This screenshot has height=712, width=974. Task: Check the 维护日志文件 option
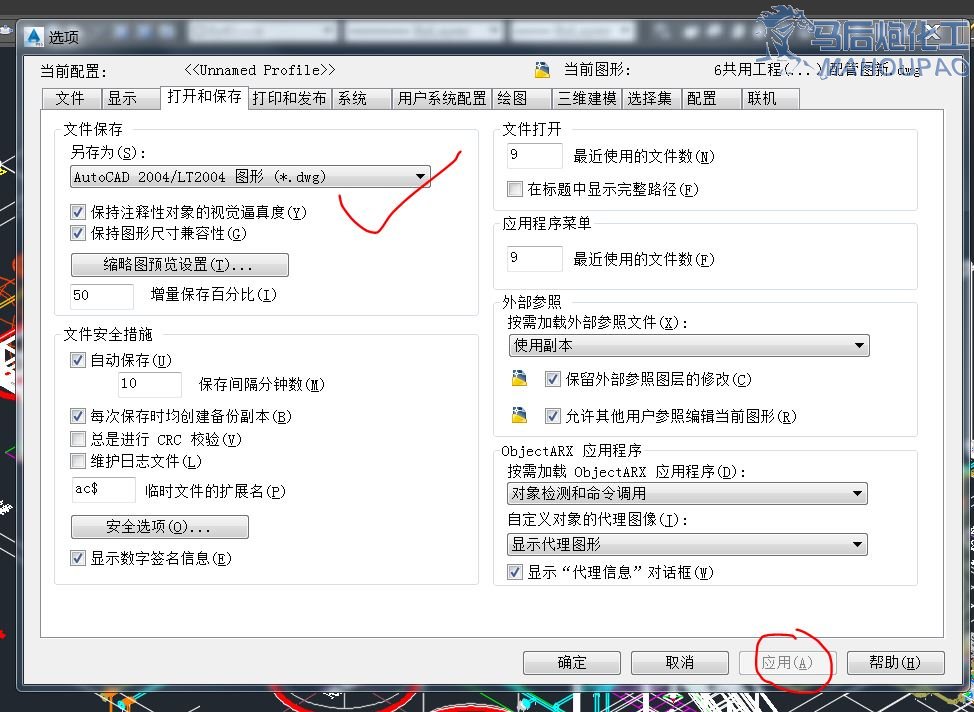tap(78, 461)
